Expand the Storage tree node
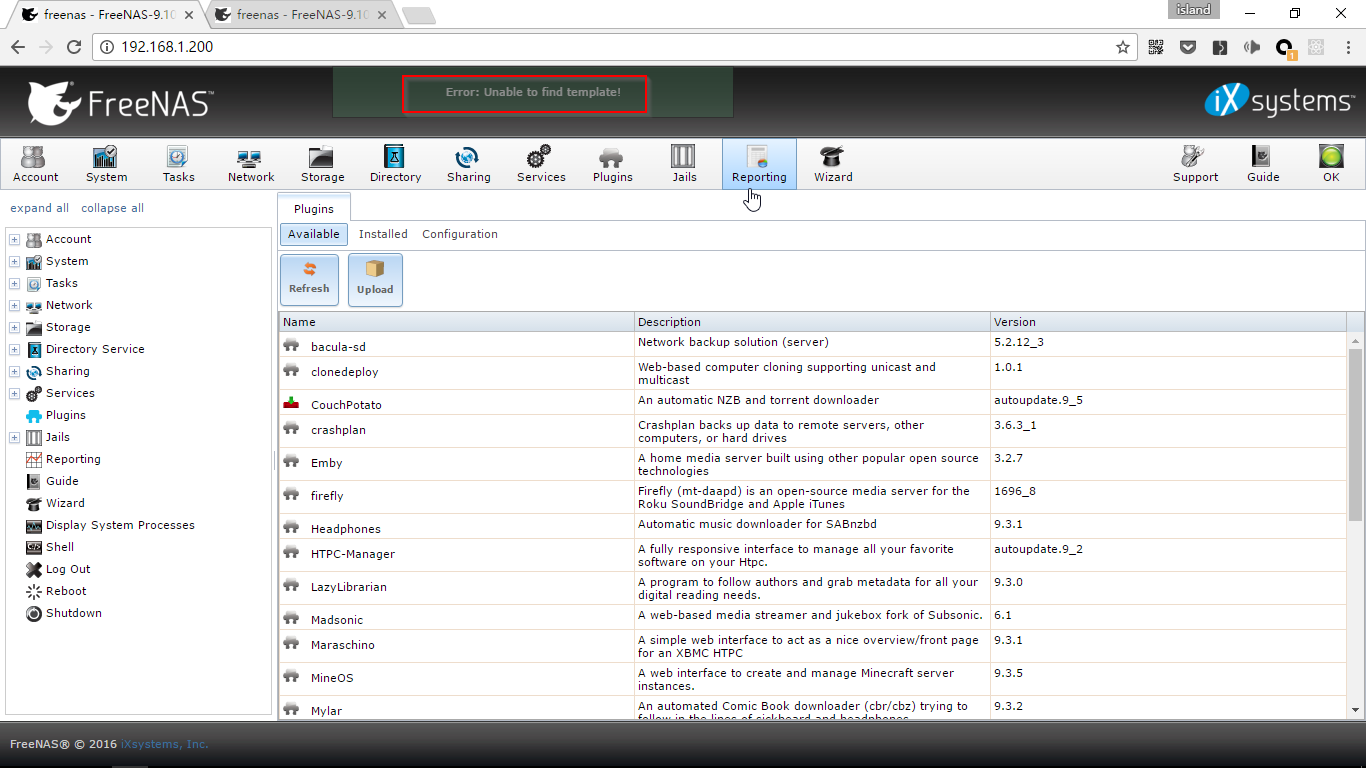The width and height of the screenshot is (1366, 768). (x=14, y=328)
